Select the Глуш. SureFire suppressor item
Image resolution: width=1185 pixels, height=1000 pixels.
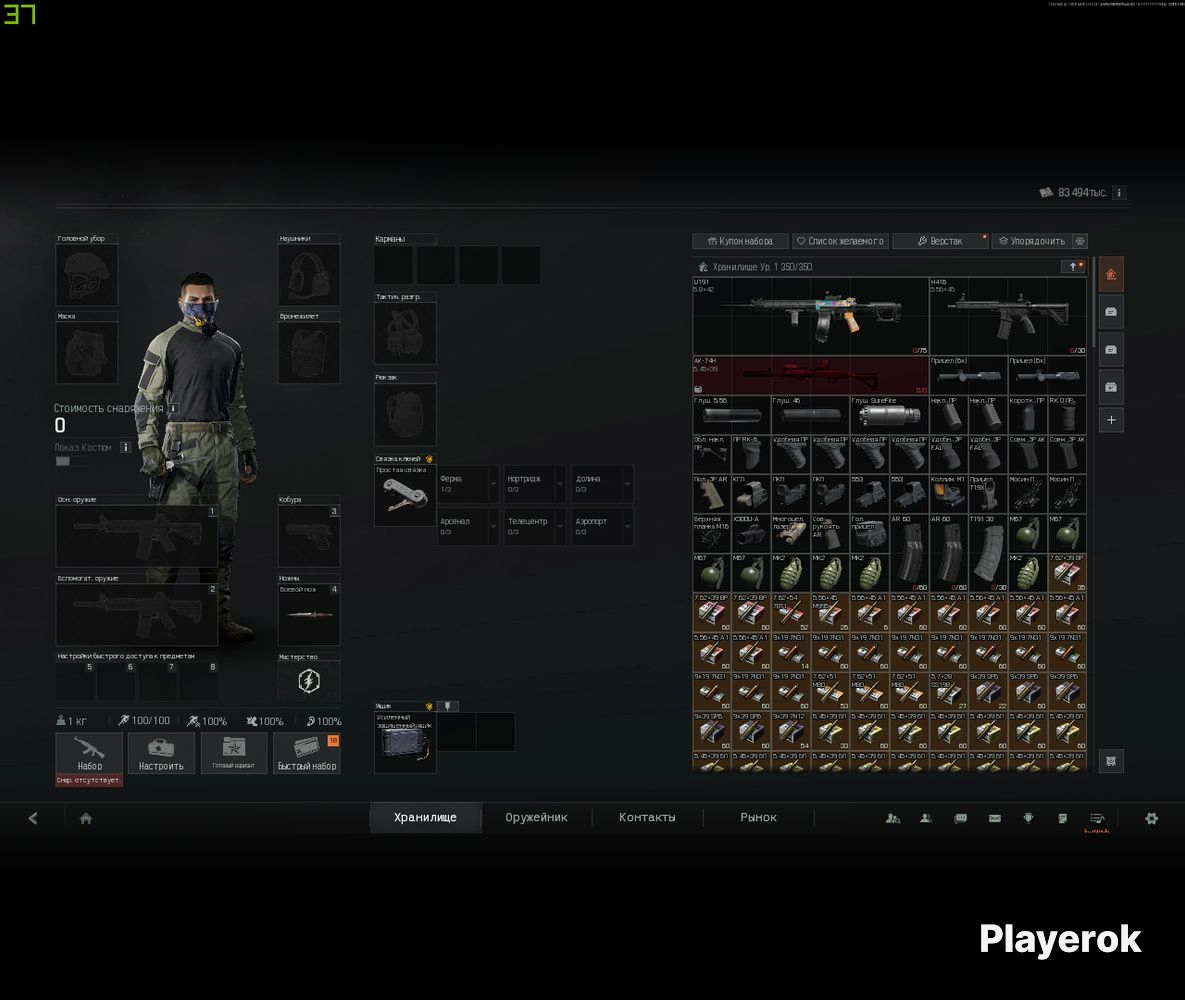(x=889, y=415)
